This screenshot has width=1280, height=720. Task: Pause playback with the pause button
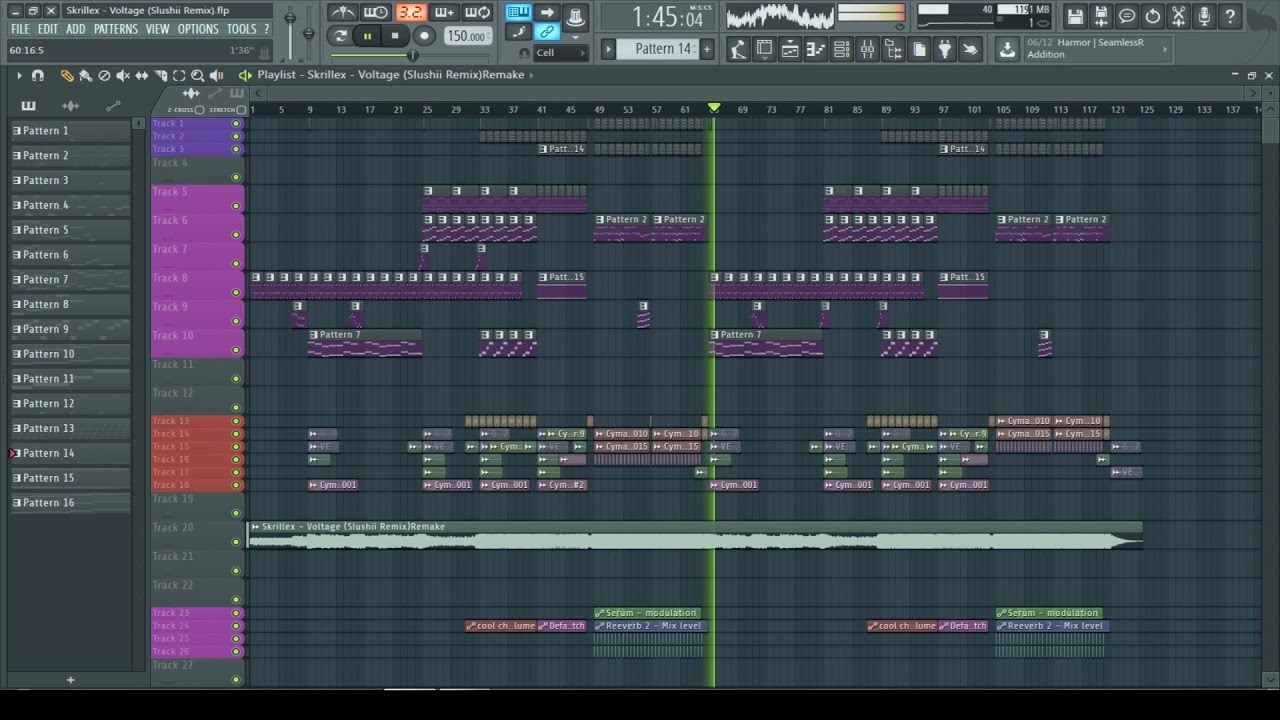click(x=368, y=36)
